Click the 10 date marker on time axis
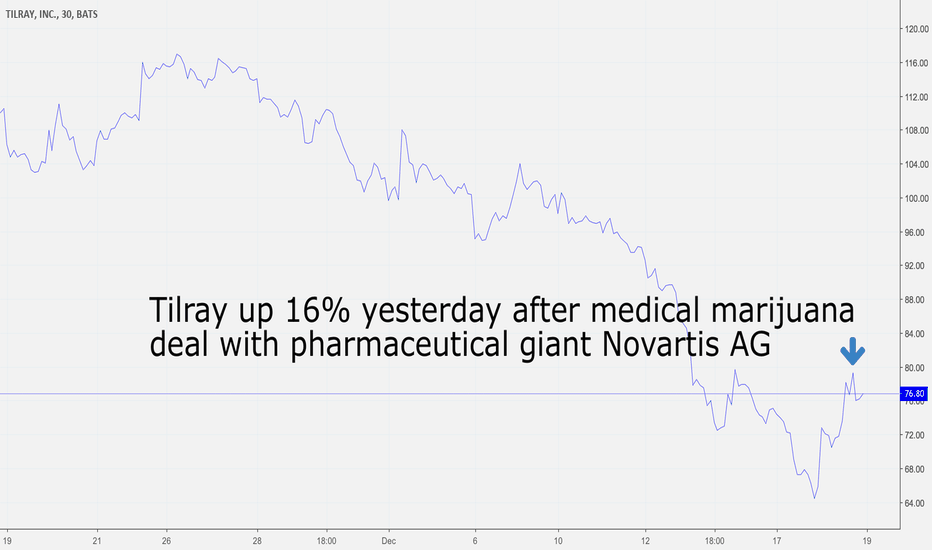The image size is (932, 550). coord(558,540)
